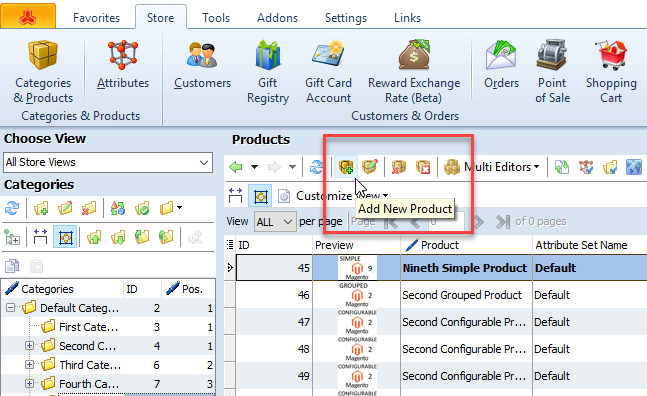The width and height of the screenshot is (647, 396).
Task: Click the colored shapes recycle icon in Categories
Action: coord(118,208)
